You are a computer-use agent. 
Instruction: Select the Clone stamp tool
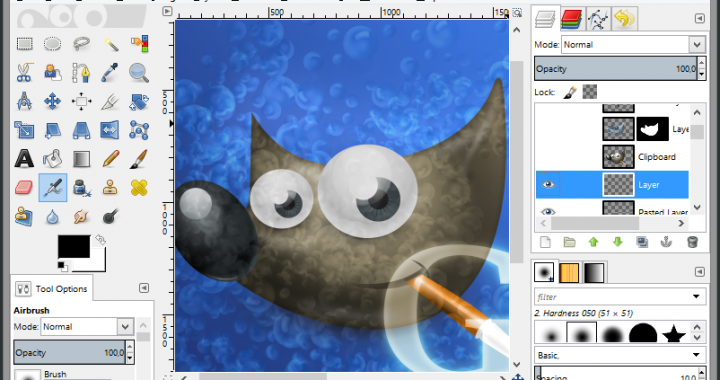[x=110, y=187]
